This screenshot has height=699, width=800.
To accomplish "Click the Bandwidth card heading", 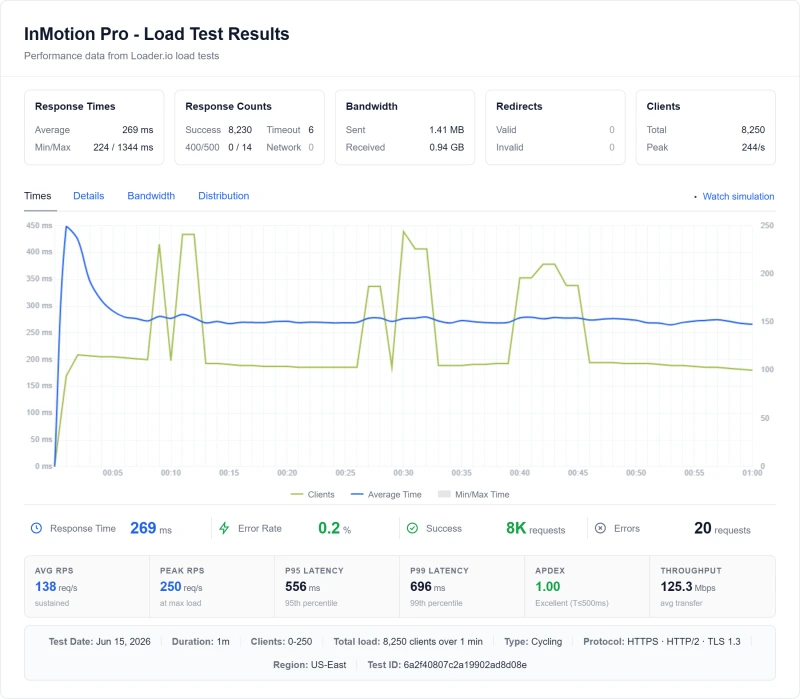I will click(371, 106).
